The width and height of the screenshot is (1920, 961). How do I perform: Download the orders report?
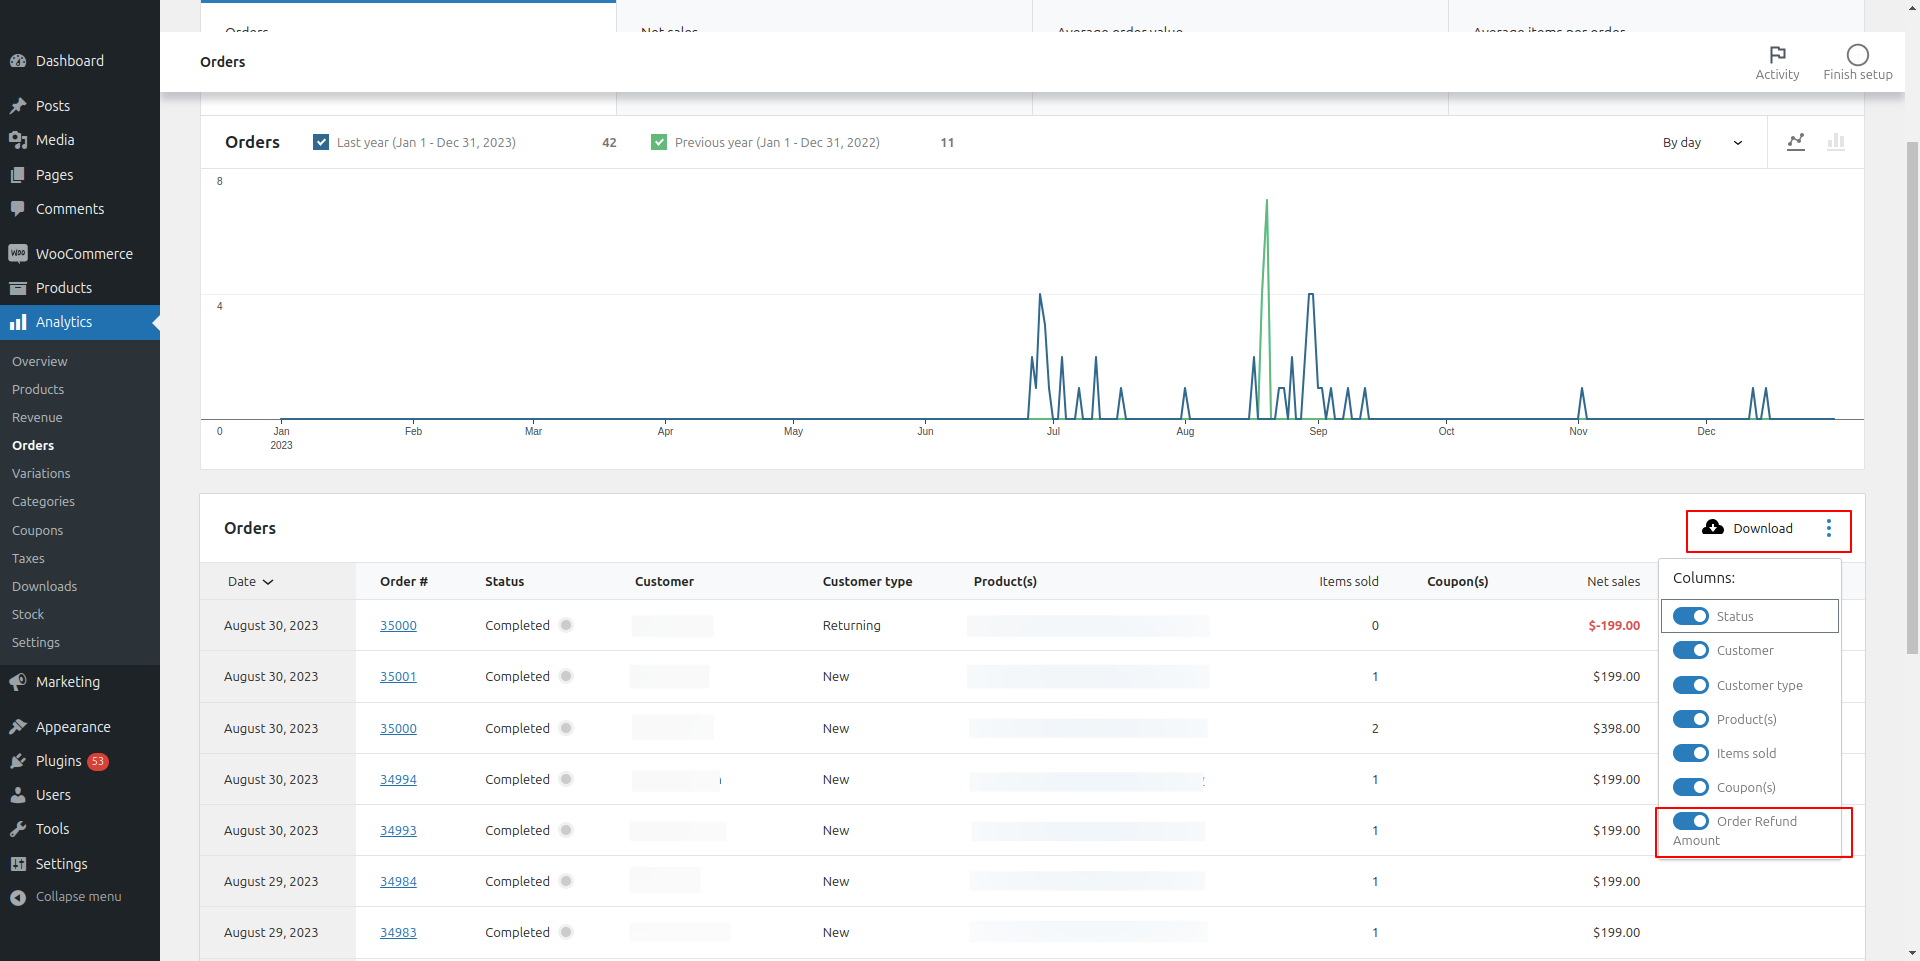coord(1748,529)
